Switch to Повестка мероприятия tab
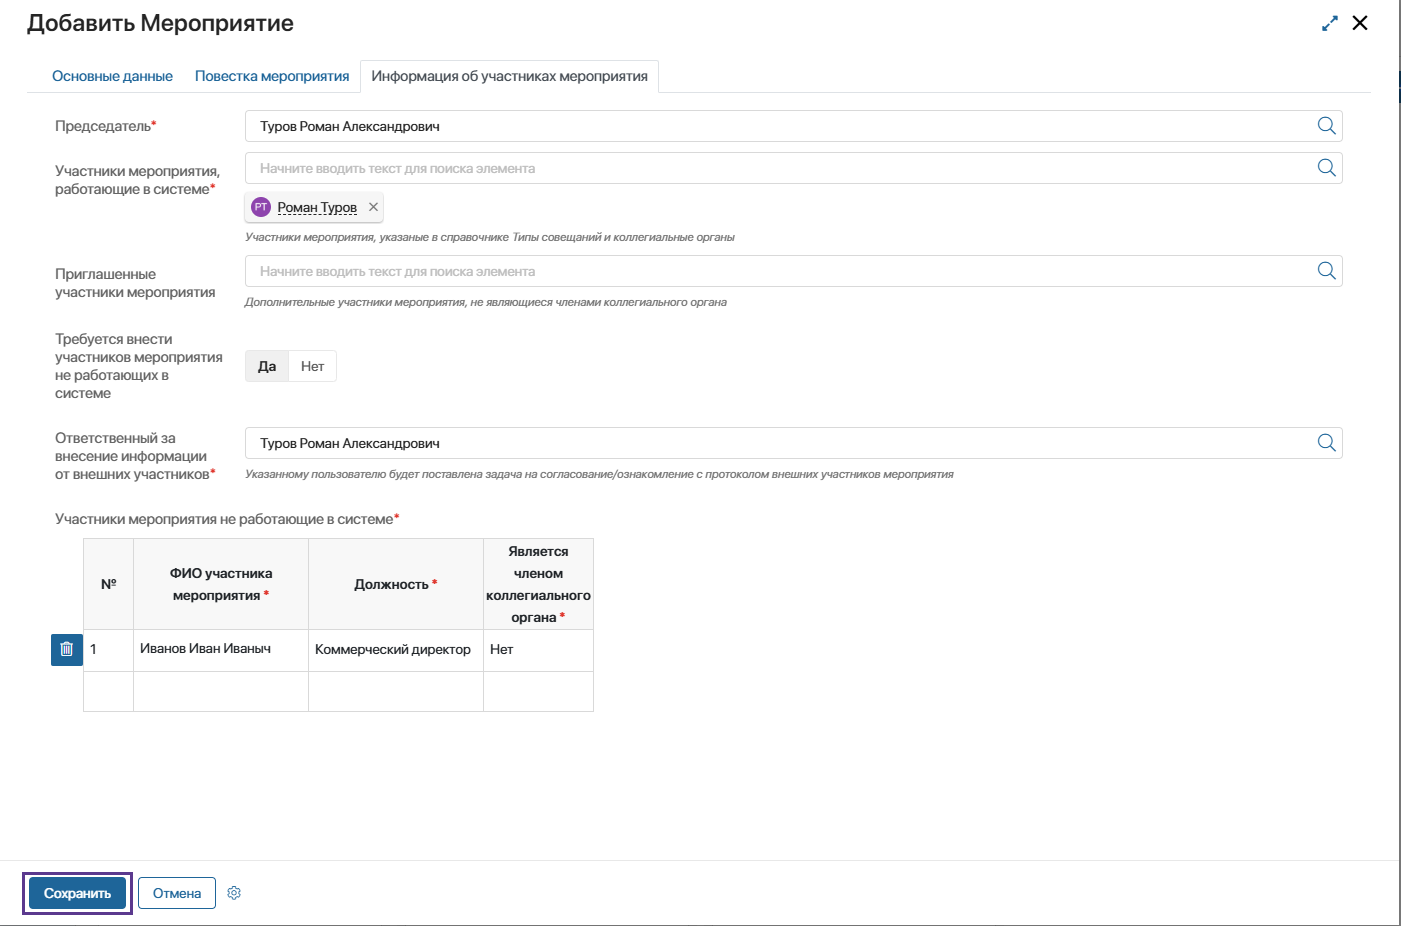This screenshot has height=926, width=1401. (272, 76)
